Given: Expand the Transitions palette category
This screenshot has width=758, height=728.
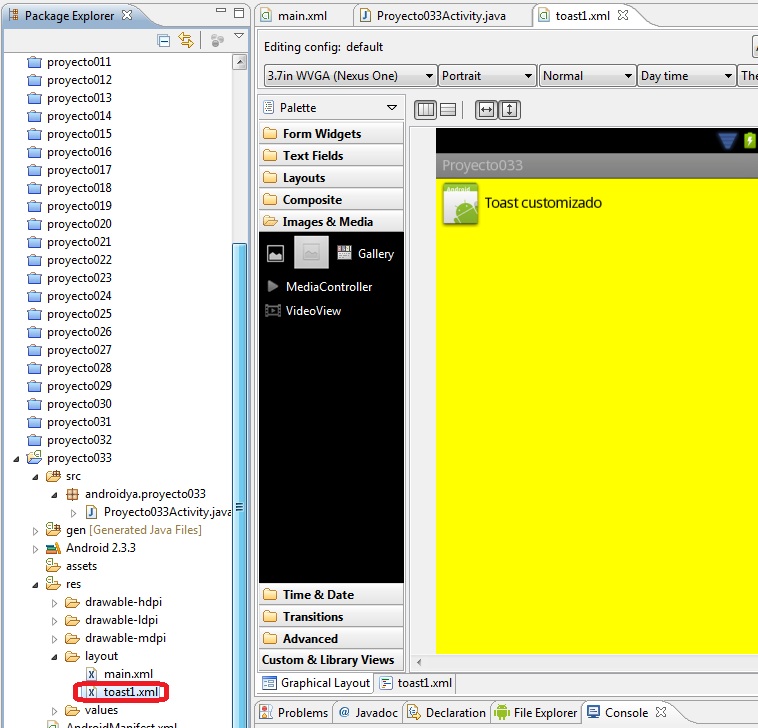Looking at the screenshot, I should click(331, 617).
